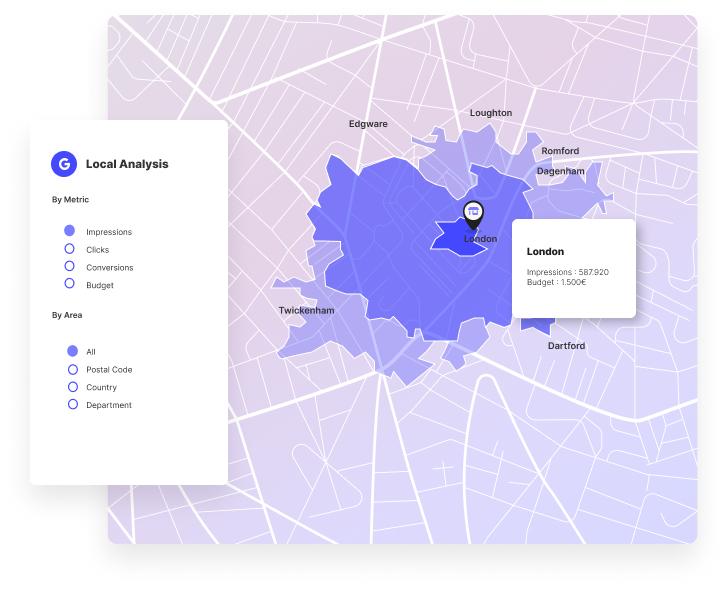
Task: Click the Dartford map label
Action: [x=566, y=346]
